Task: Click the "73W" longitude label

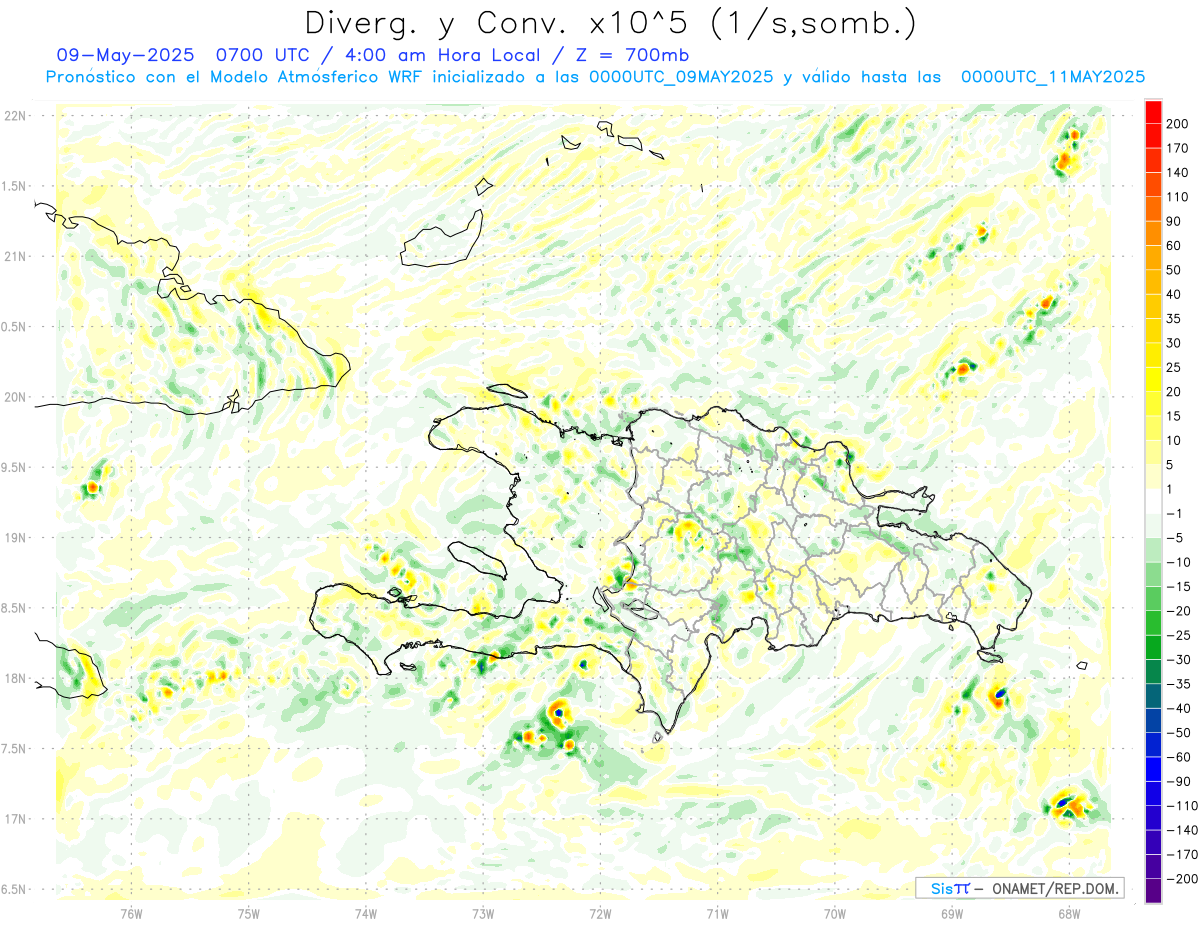Action: point(483,913)
